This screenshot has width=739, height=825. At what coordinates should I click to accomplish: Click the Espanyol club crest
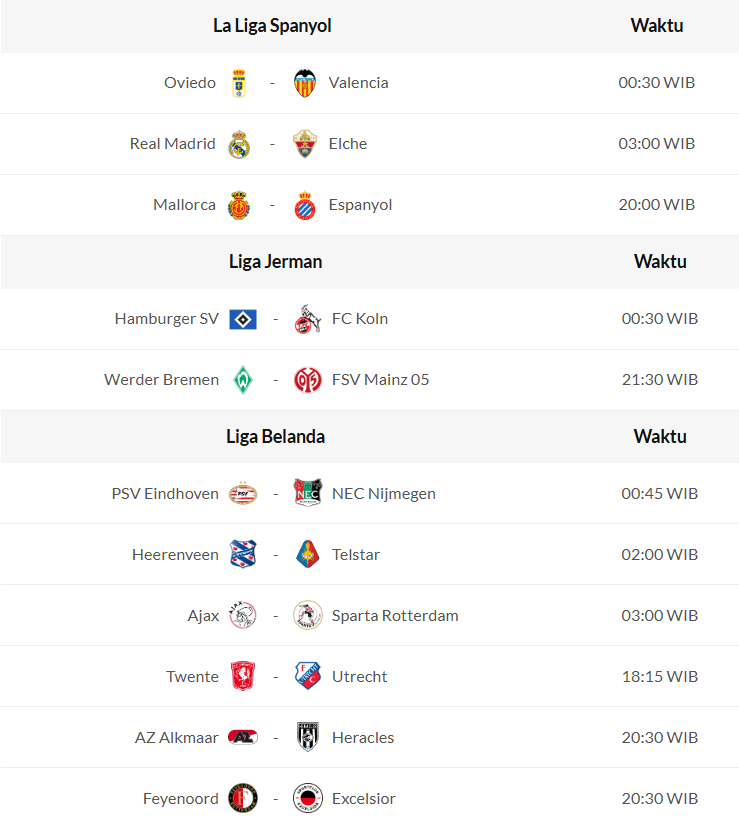tap(305, 205)
